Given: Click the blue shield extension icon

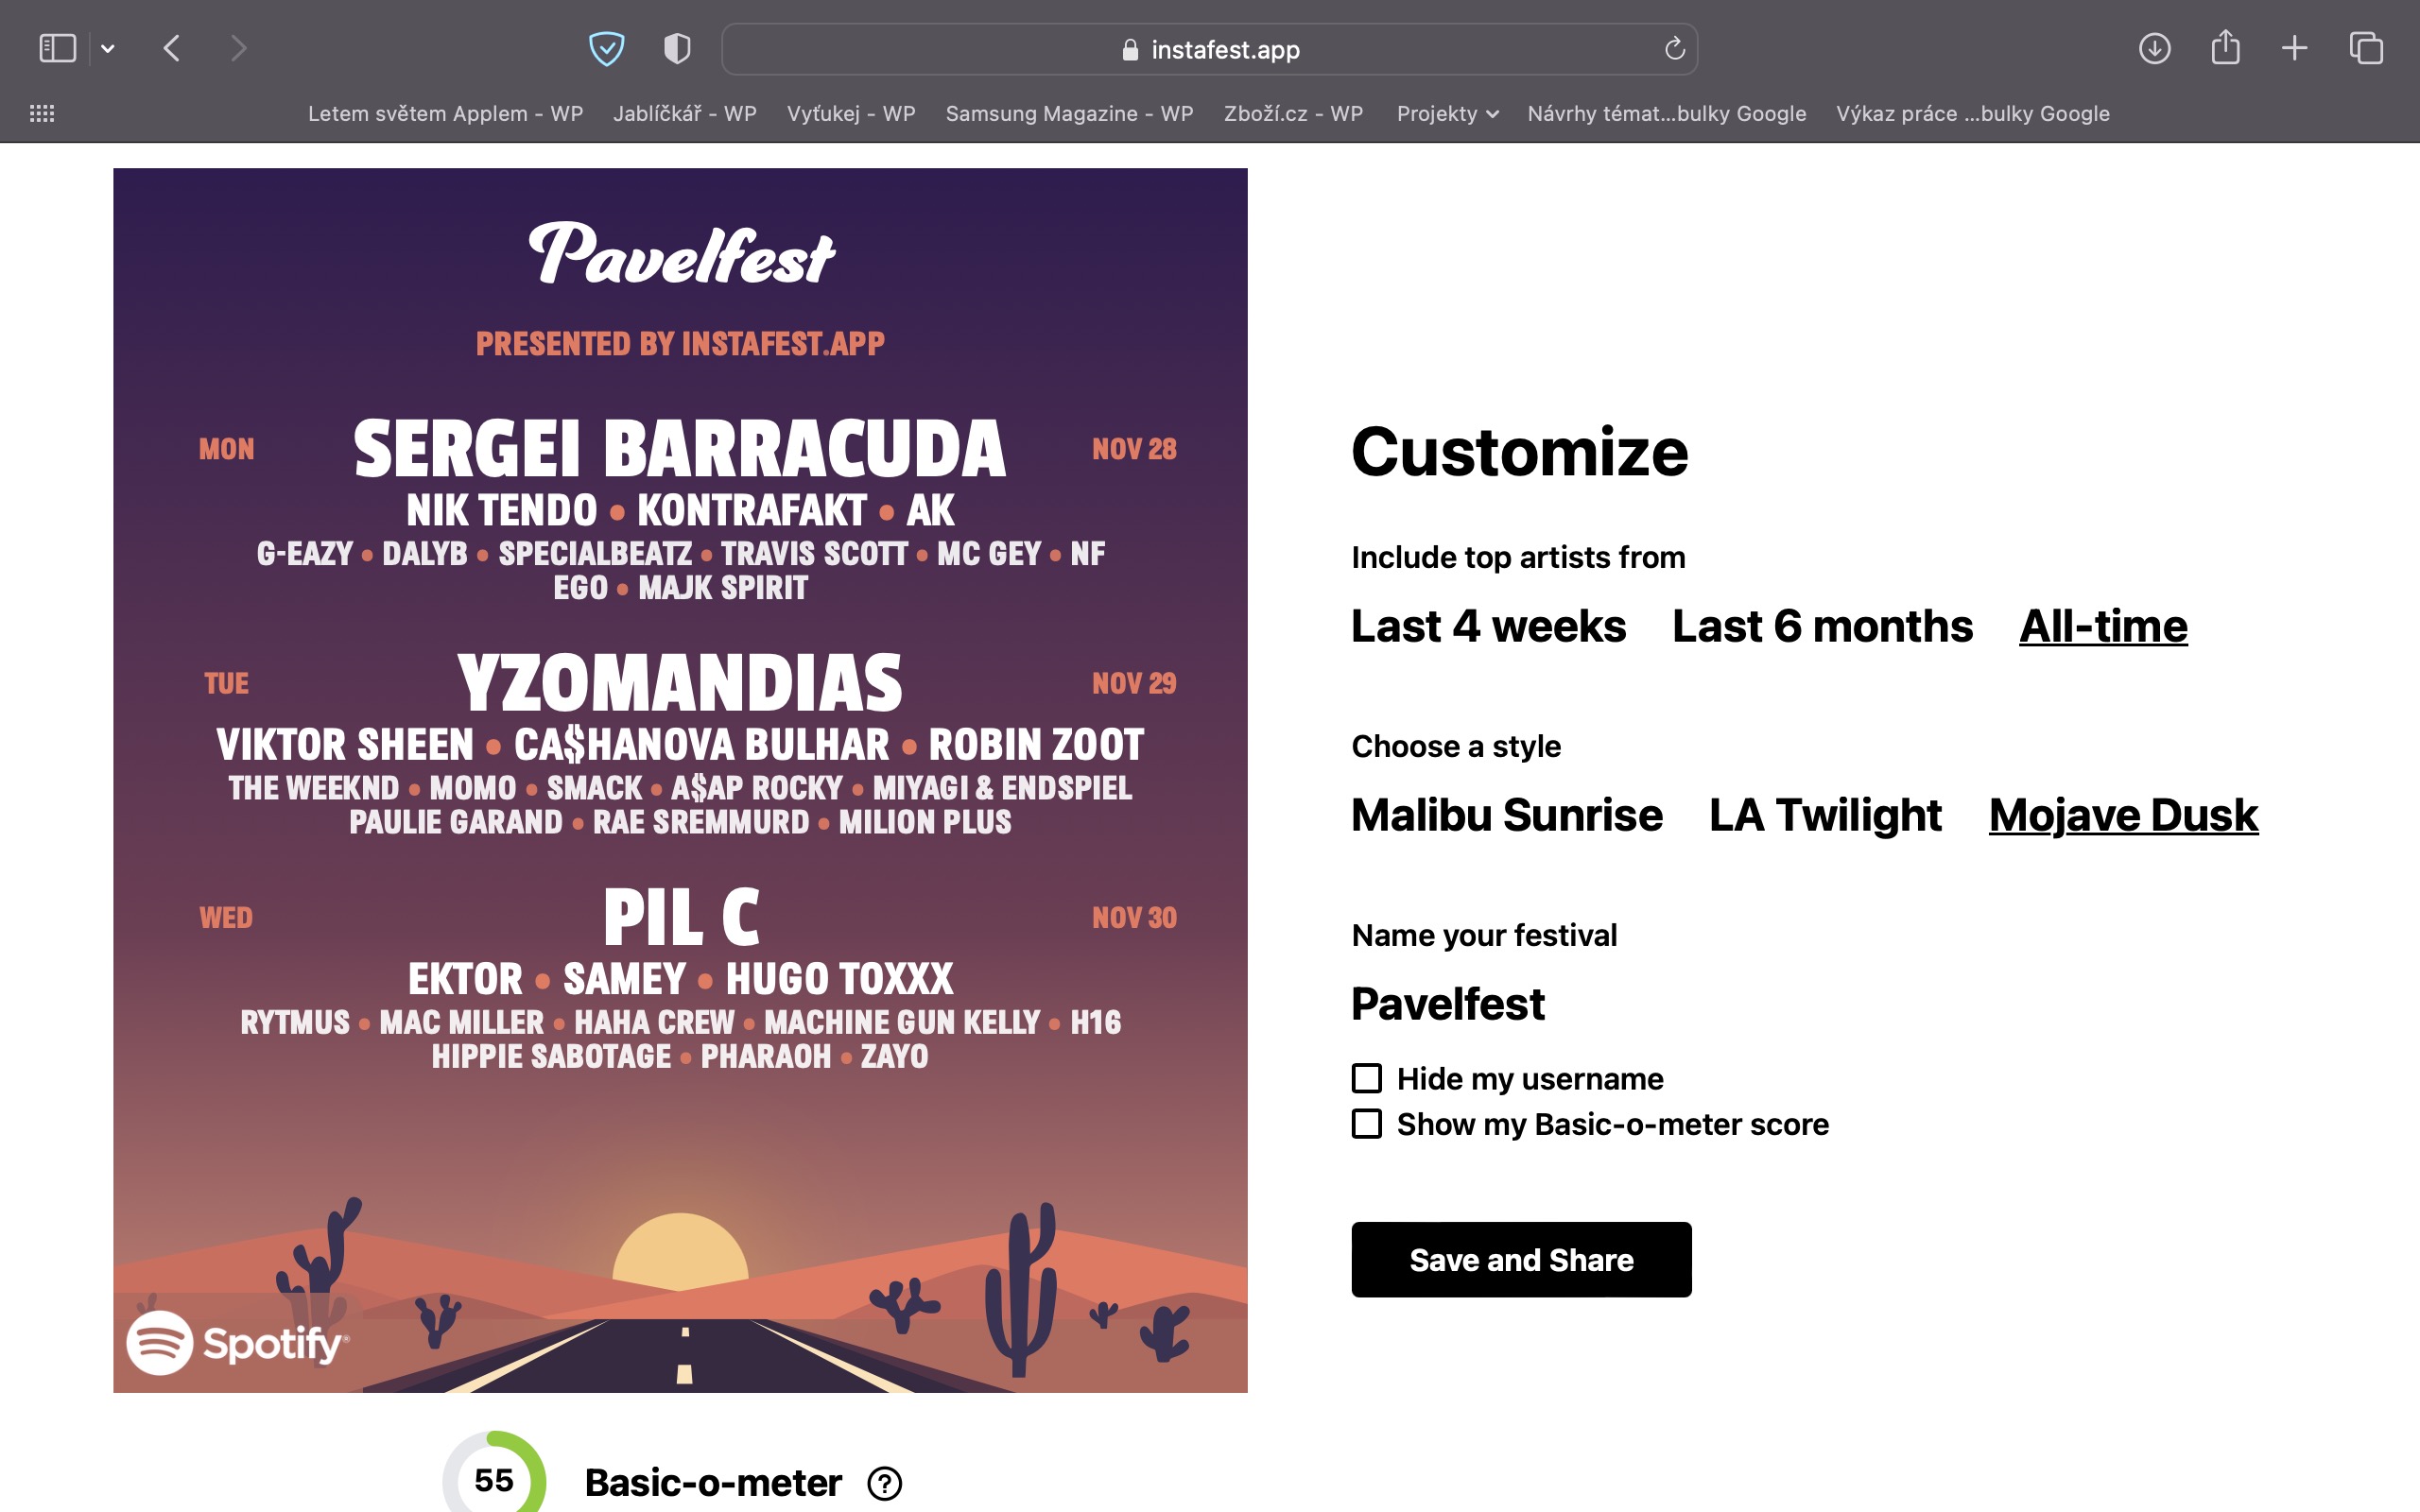Looking at the screenshot, I should point(606,48).
